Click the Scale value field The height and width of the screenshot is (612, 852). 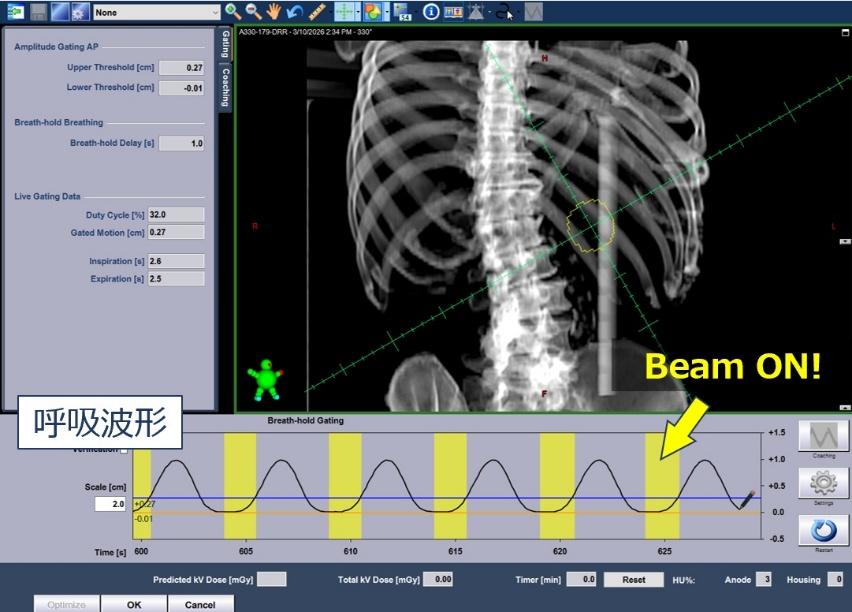110,504
